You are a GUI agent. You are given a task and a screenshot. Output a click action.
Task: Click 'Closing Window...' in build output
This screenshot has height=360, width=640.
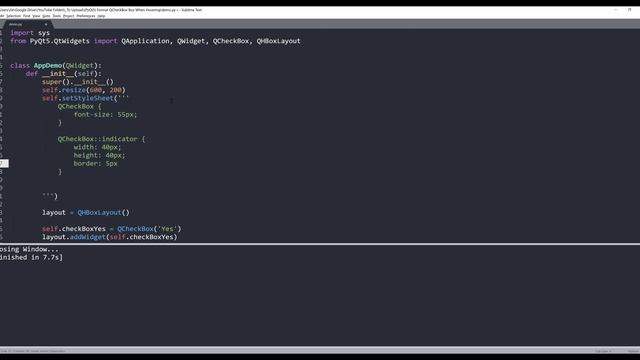click(x=29, y=249)
